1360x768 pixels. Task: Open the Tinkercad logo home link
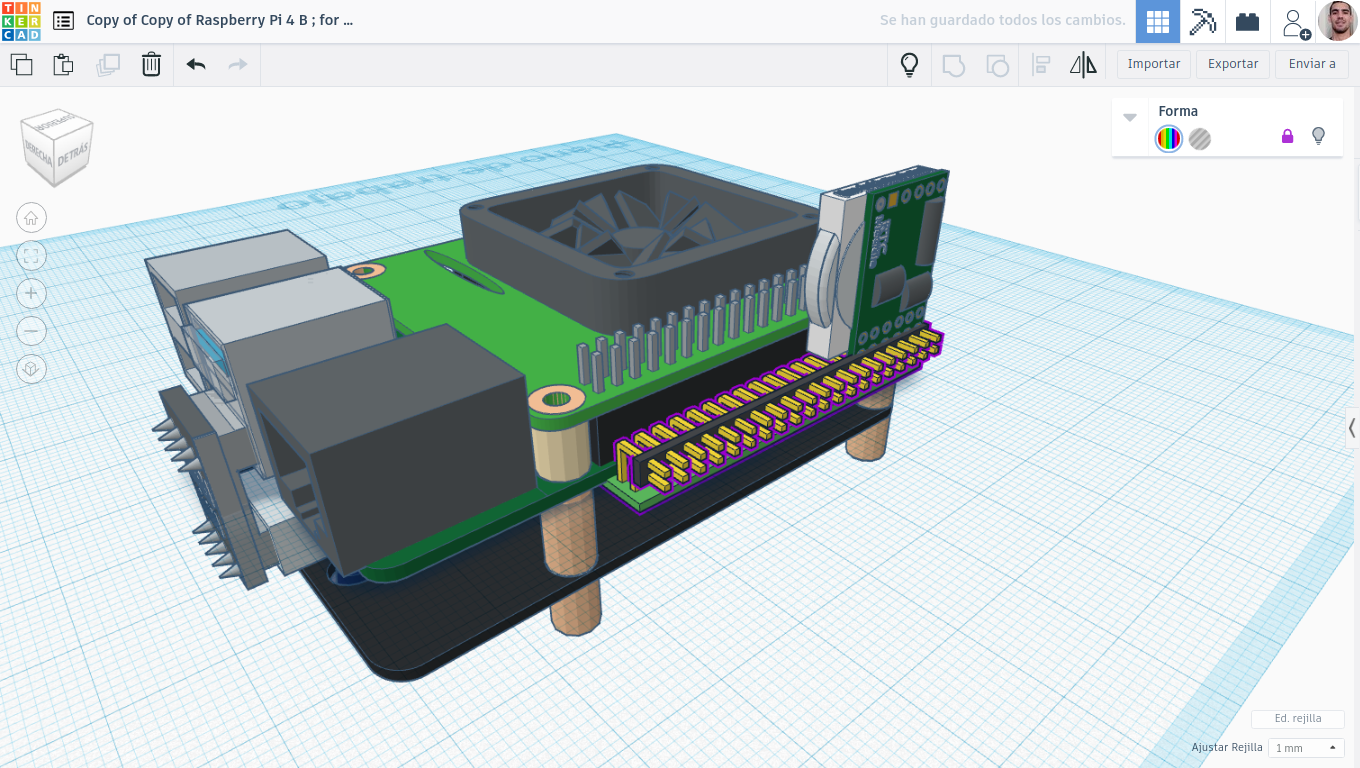point(21,21)
